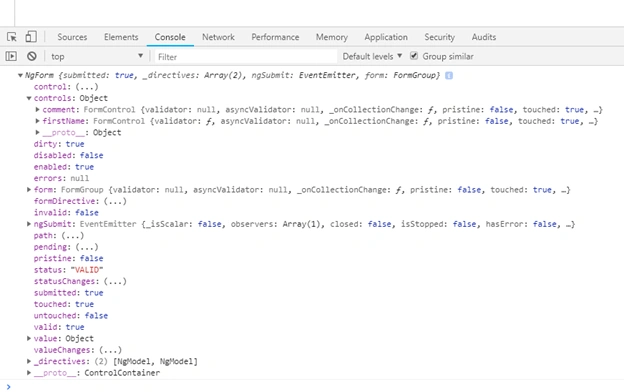Viewport: 624px width, 392px height.
Task: Invoke the control (...) getter
Action: tap(87, 87)
